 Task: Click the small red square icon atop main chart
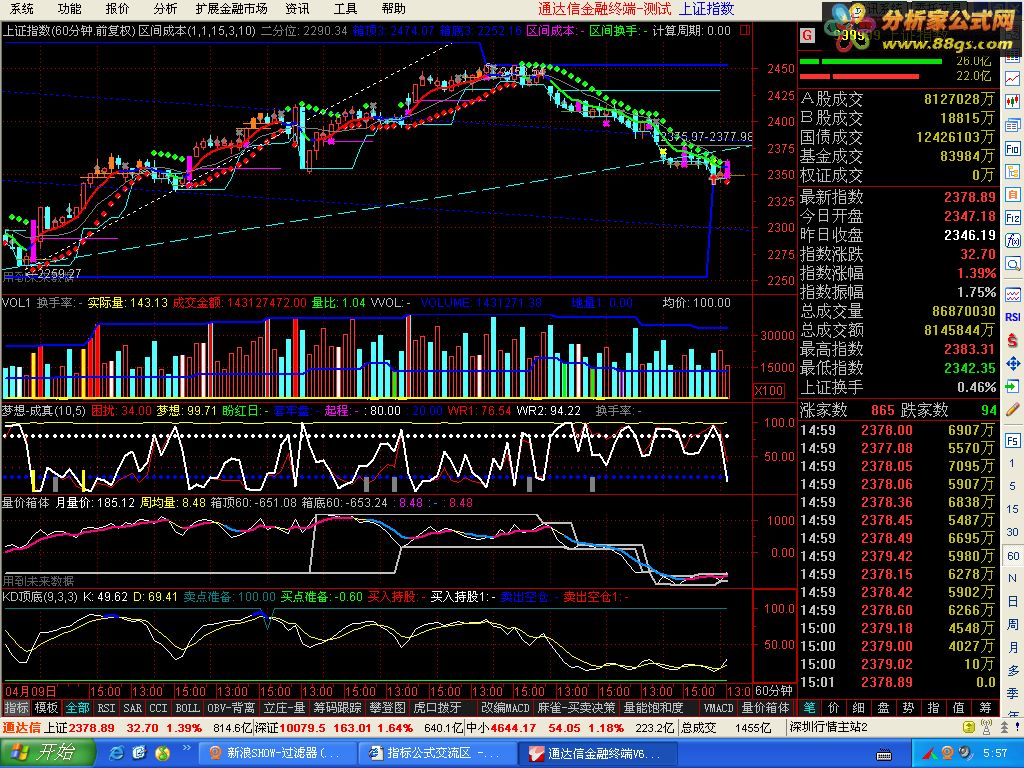pyautogui.click(x=745, y=30)
